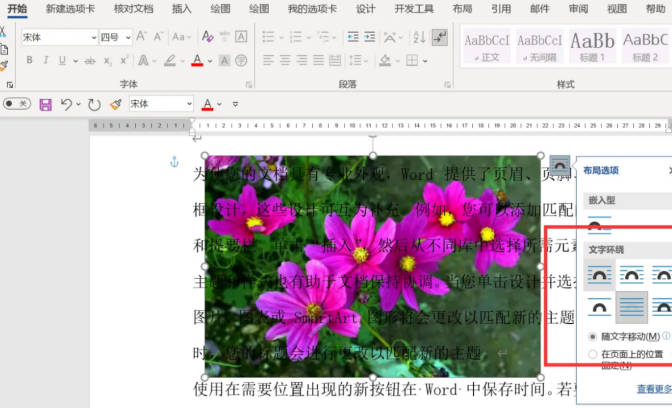Viewport: 672px width, 408px height.
Task: Select the 在页面上的位置固定 radio option
Action: [x=593, y=354]
